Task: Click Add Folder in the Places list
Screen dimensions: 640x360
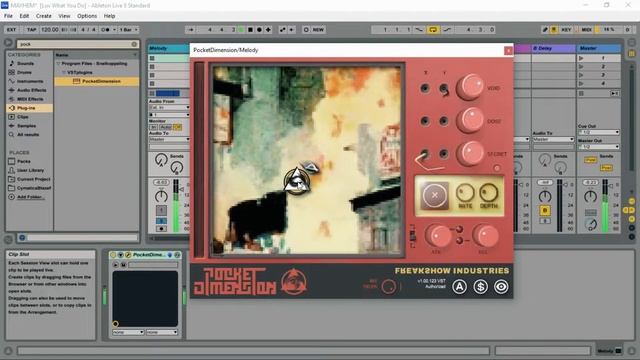Action: pos(30,197)
